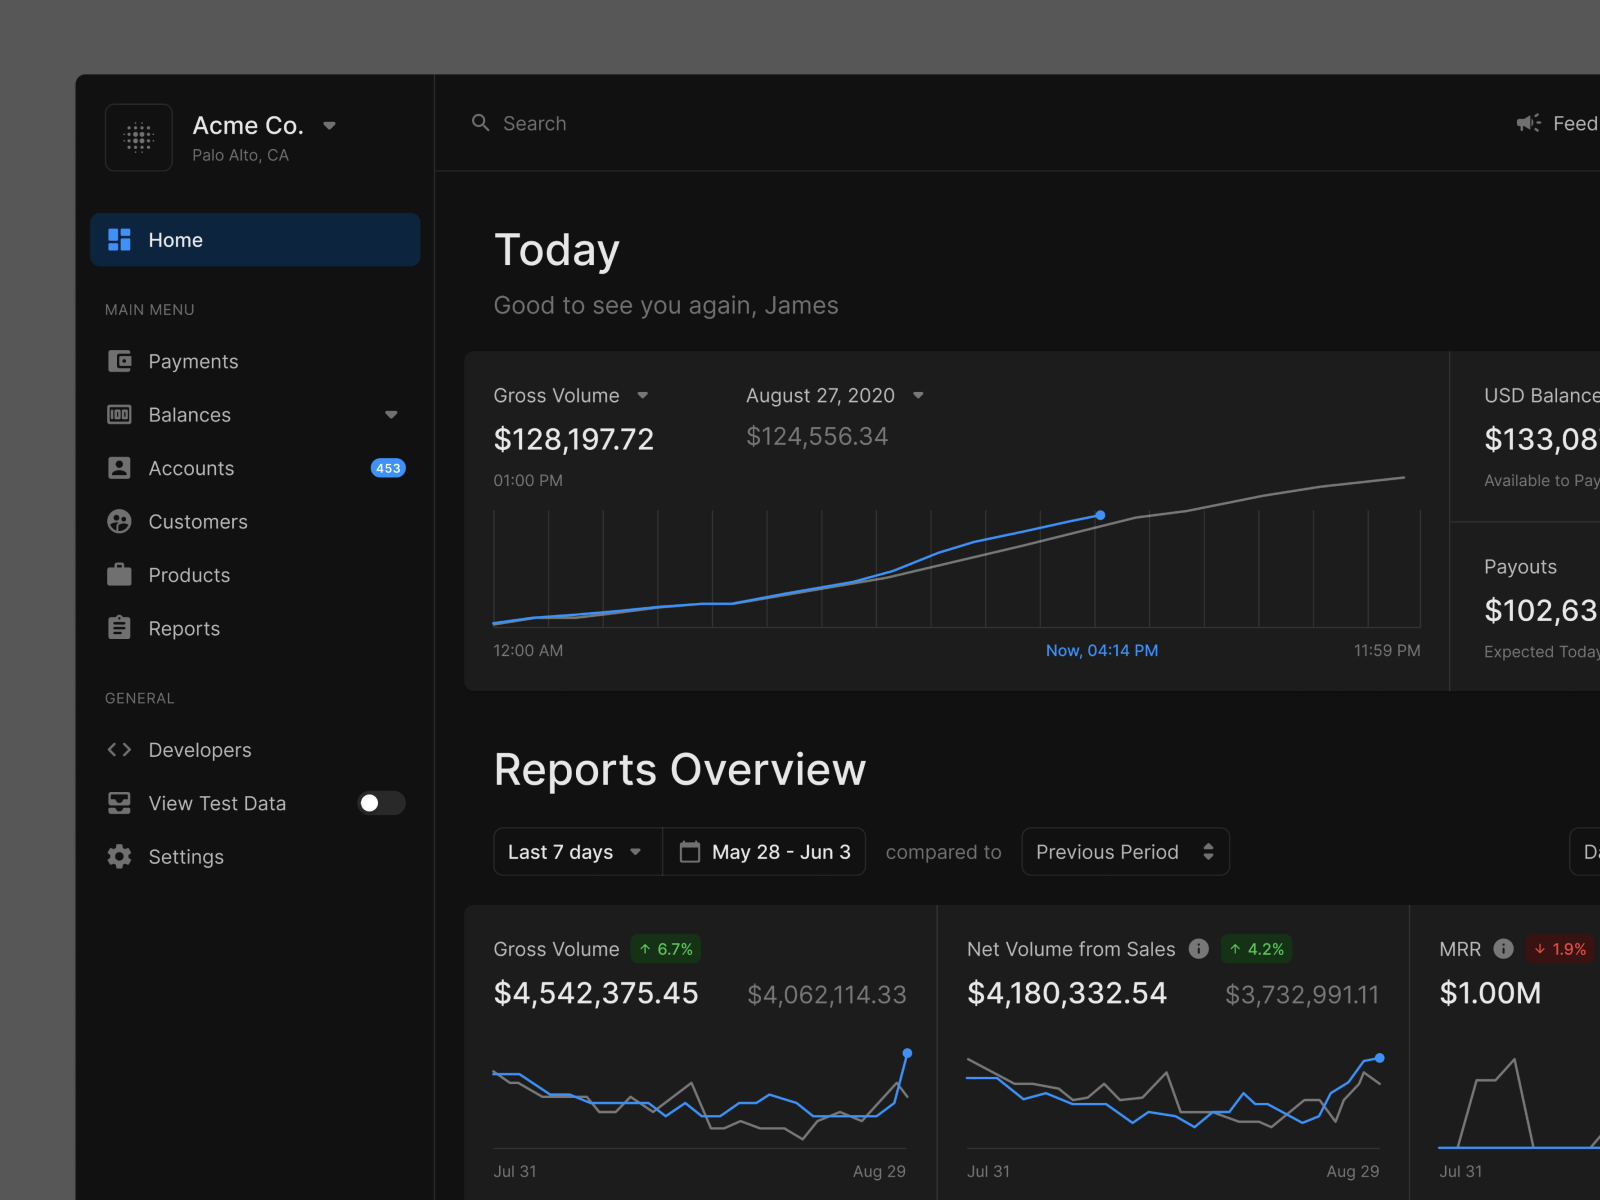Click the Reports clipboard icon
The width and height of the screenshot is (1600, 1200).
pyautogui.click(x=119, y=627)
